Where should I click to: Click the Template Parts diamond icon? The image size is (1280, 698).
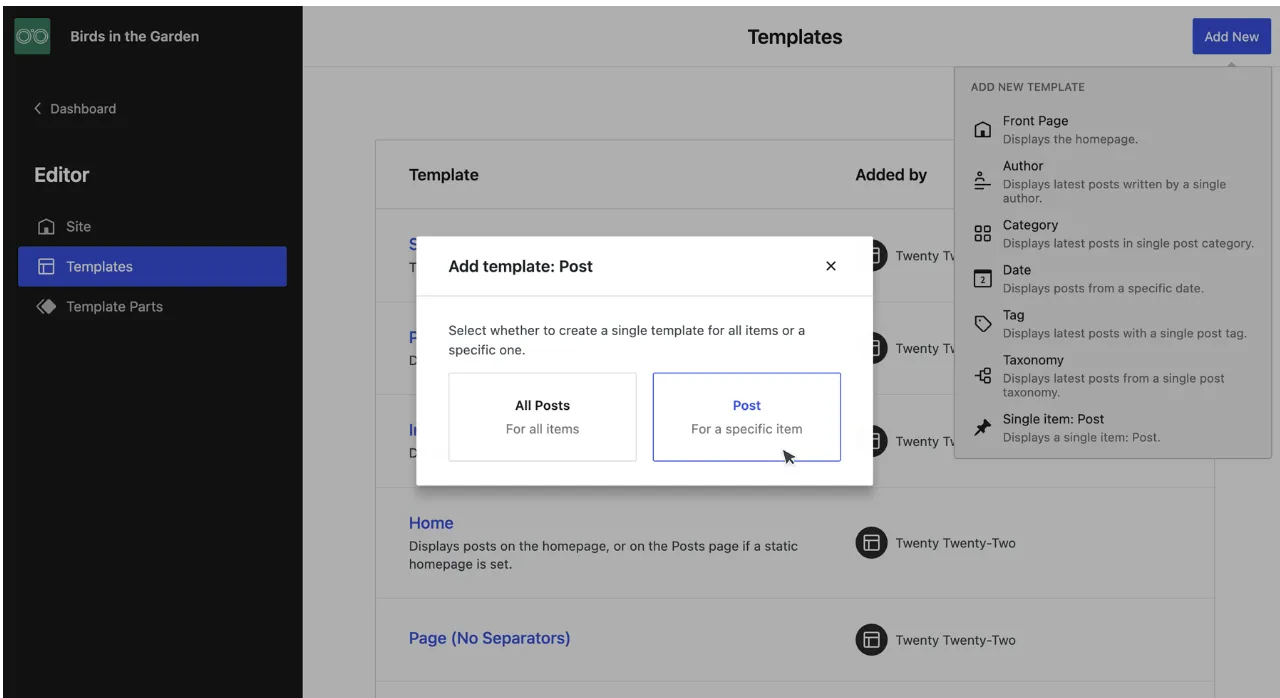[46, 307]
